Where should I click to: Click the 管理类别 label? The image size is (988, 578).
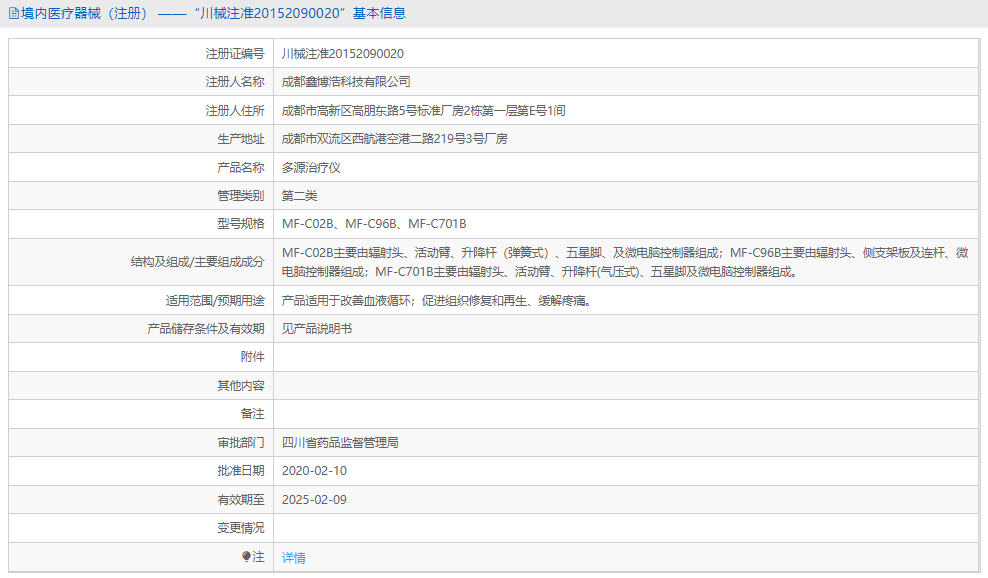pyautogui.click(x=241, y=196)
